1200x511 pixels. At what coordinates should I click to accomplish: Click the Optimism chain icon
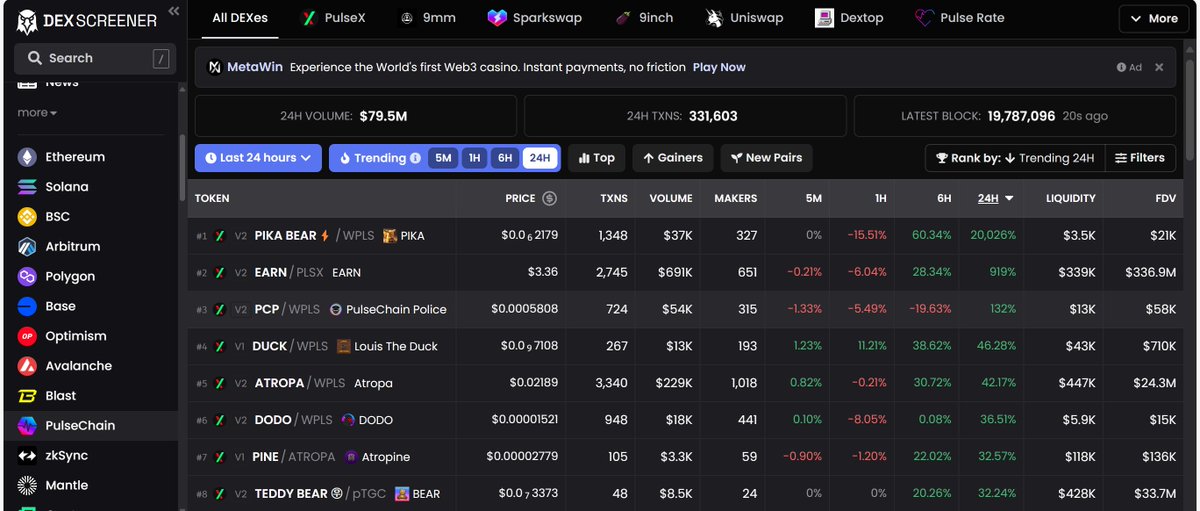point(27,336)
